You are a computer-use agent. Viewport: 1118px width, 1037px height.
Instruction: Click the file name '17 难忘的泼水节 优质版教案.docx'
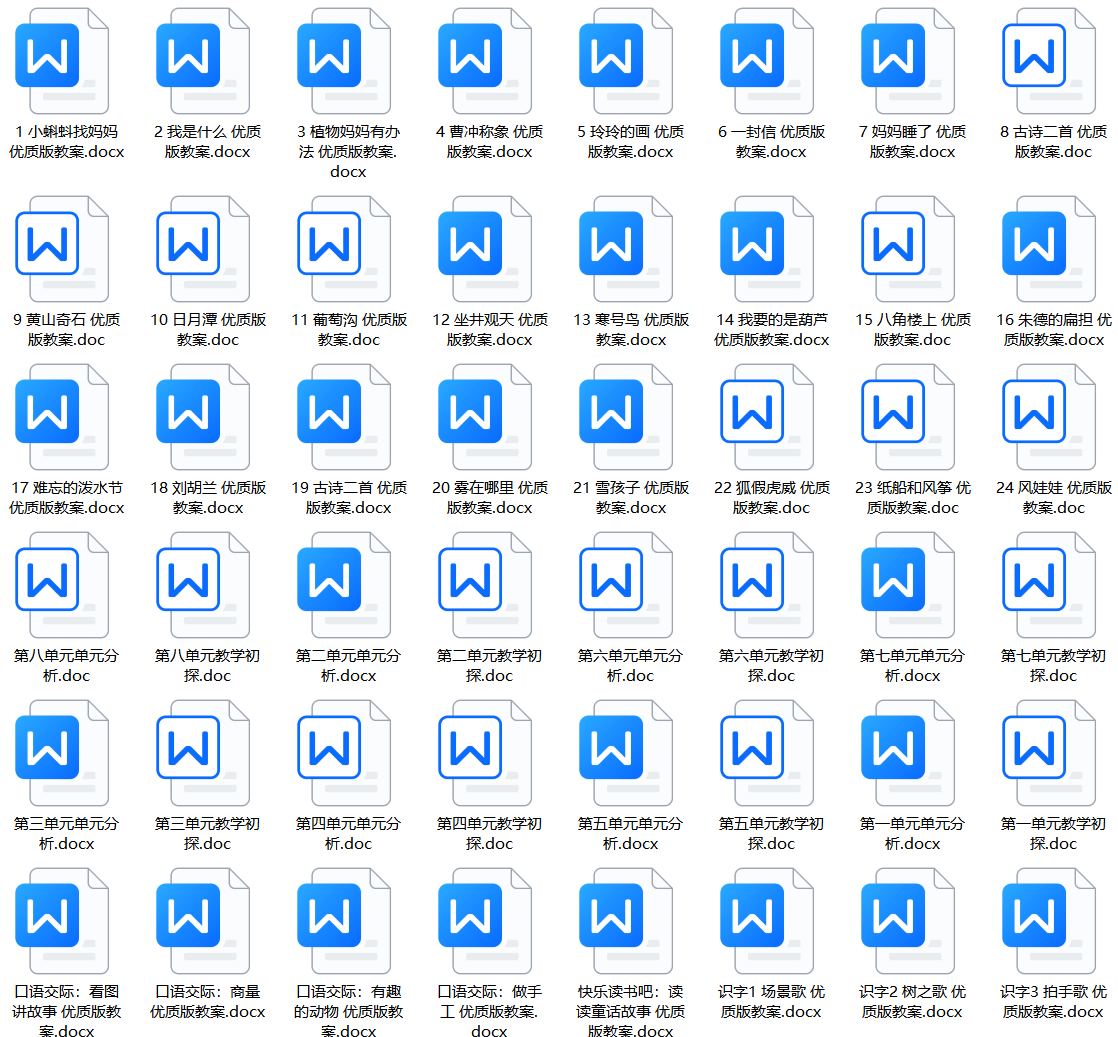click(x=66, y=498)
